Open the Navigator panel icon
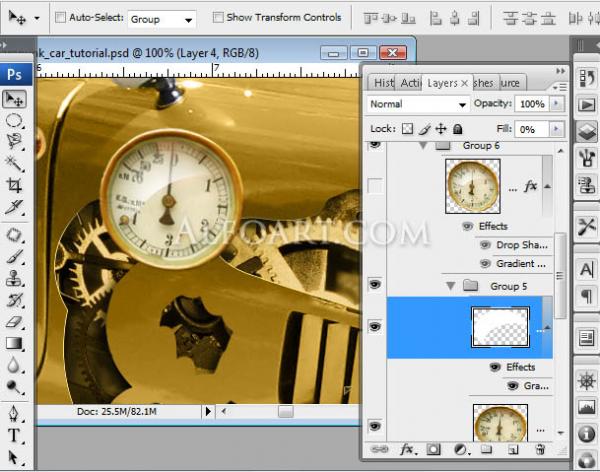 click(x=587, y=381)
